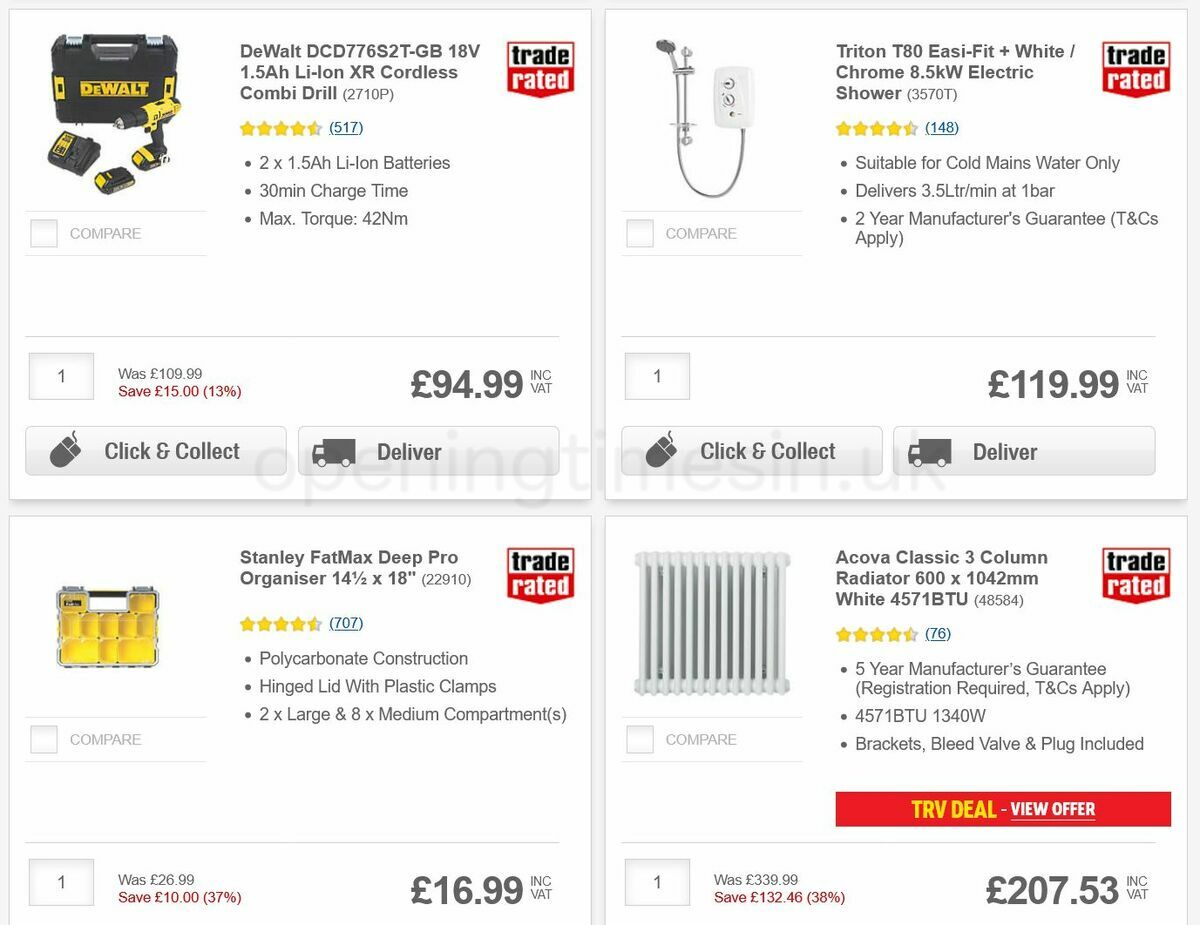
Task: Enable COMPARE for the Acova radiator
Action: tap(640, 739)
